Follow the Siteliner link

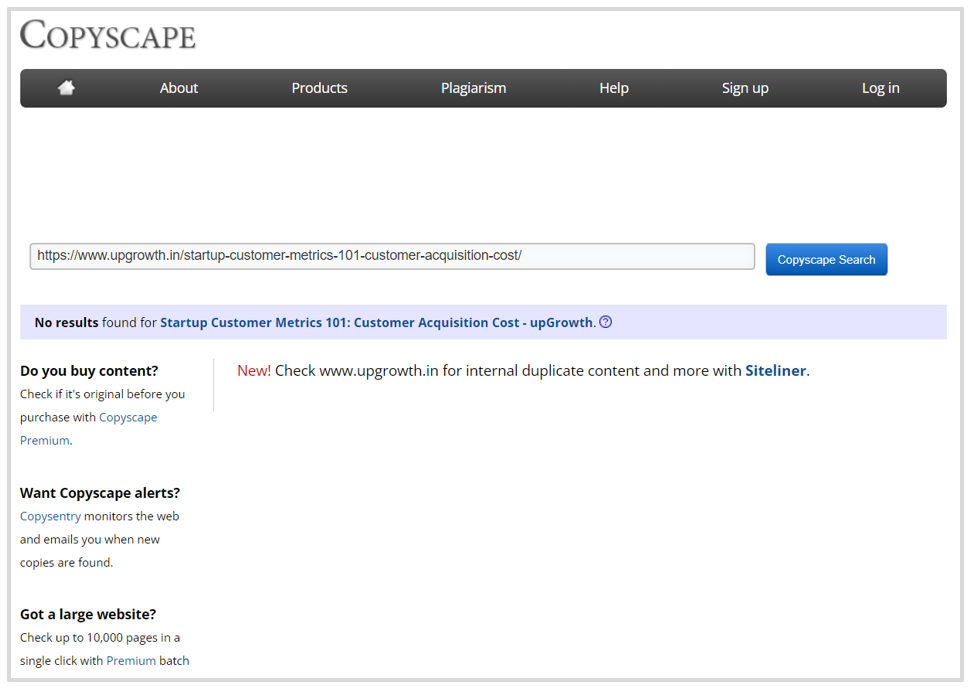tap(776, 371)
